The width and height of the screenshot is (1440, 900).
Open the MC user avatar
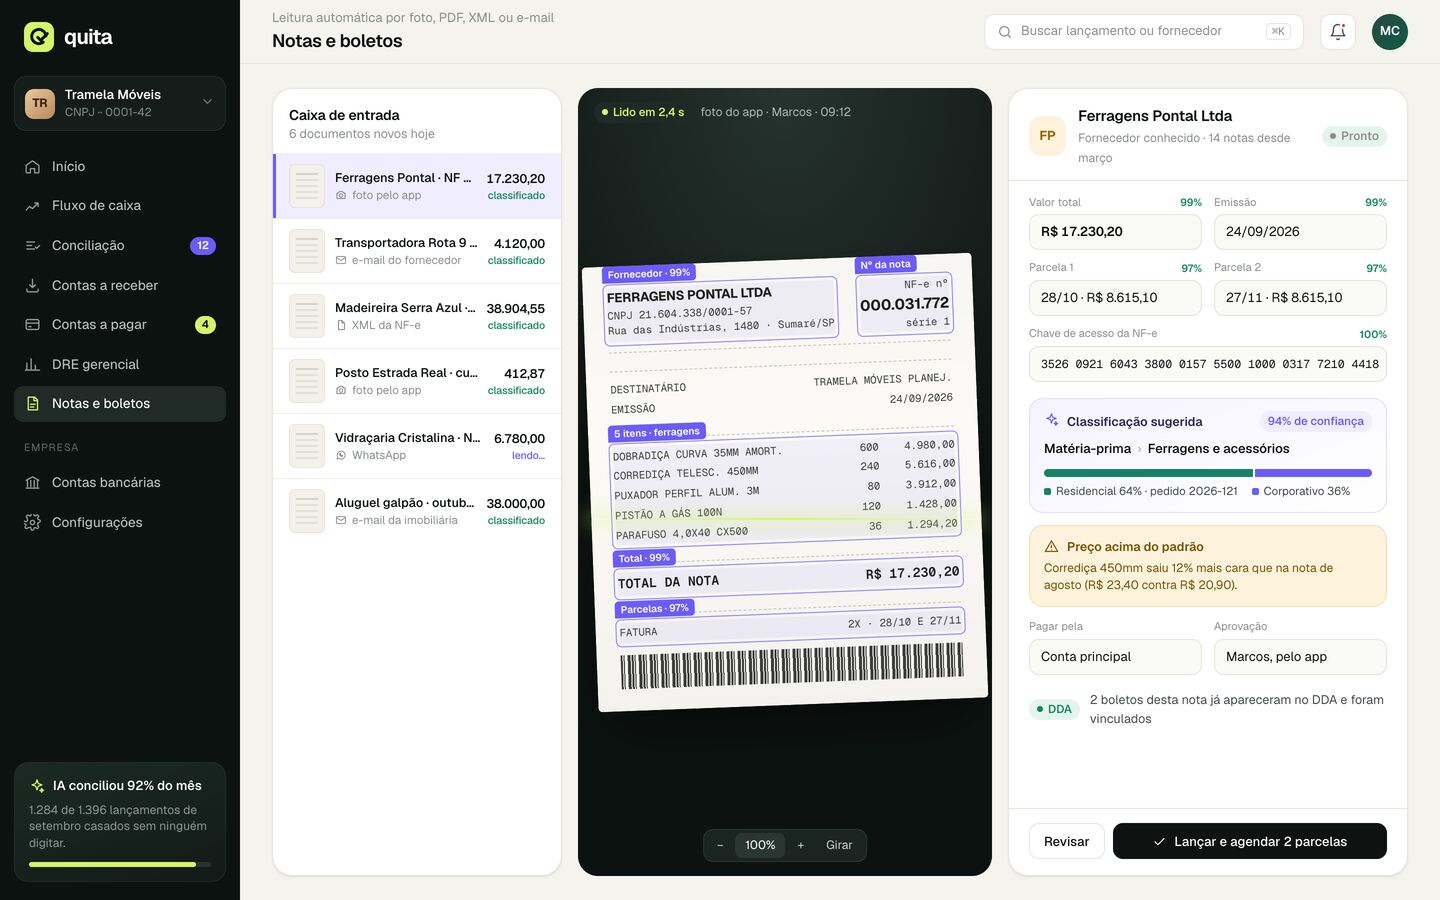tap(1390, 32)
